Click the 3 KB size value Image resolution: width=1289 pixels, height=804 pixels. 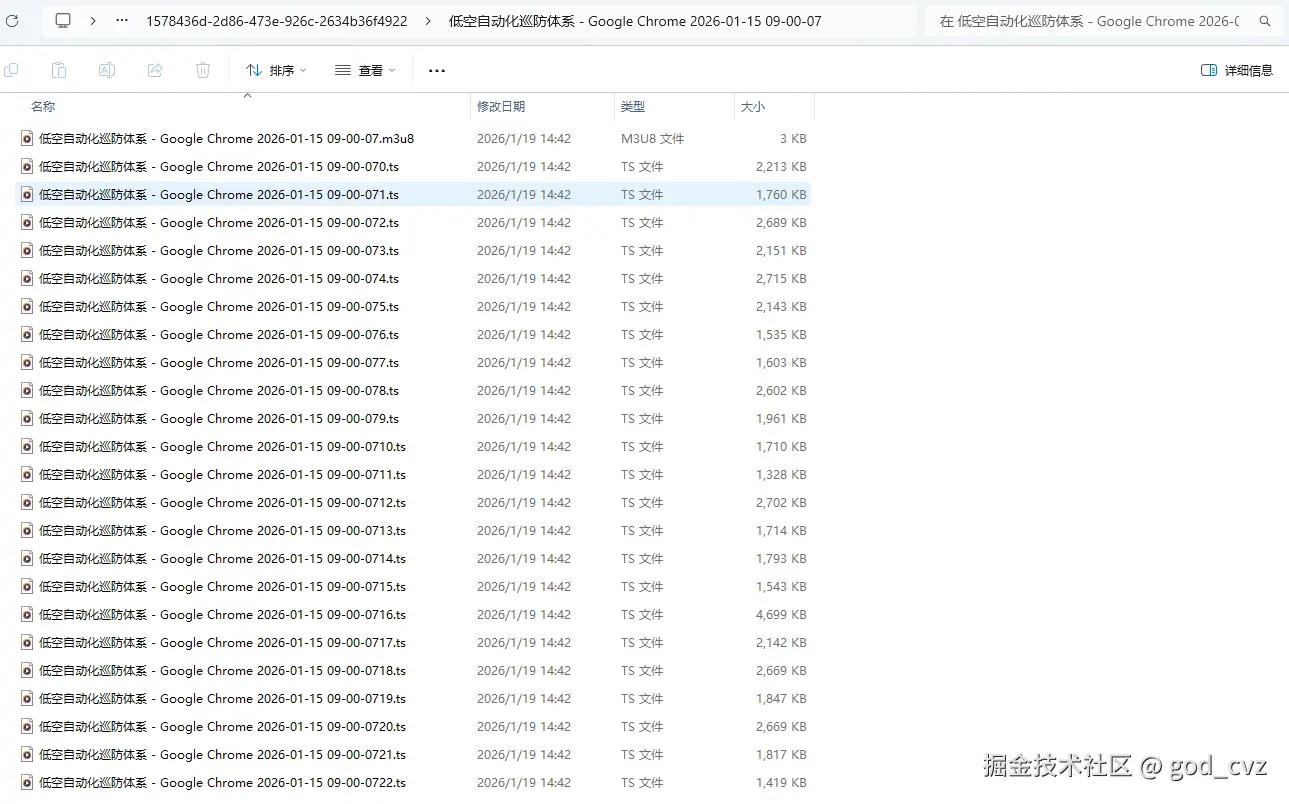point(793,139)
